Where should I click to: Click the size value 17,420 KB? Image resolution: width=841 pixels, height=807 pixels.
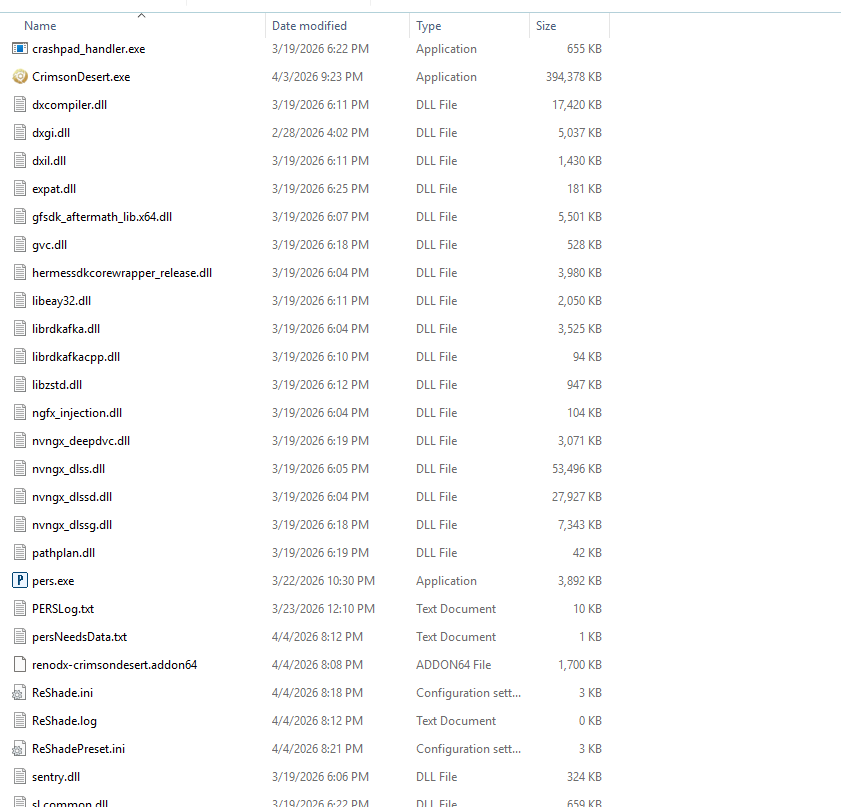[x=577, y=105]
